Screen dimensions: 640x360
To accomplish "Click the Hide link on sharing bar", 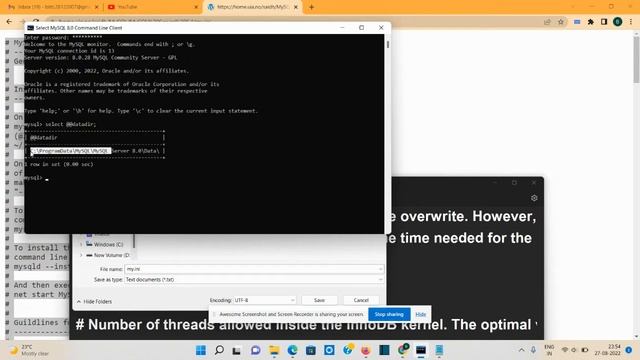I will [x=420, y=314].
